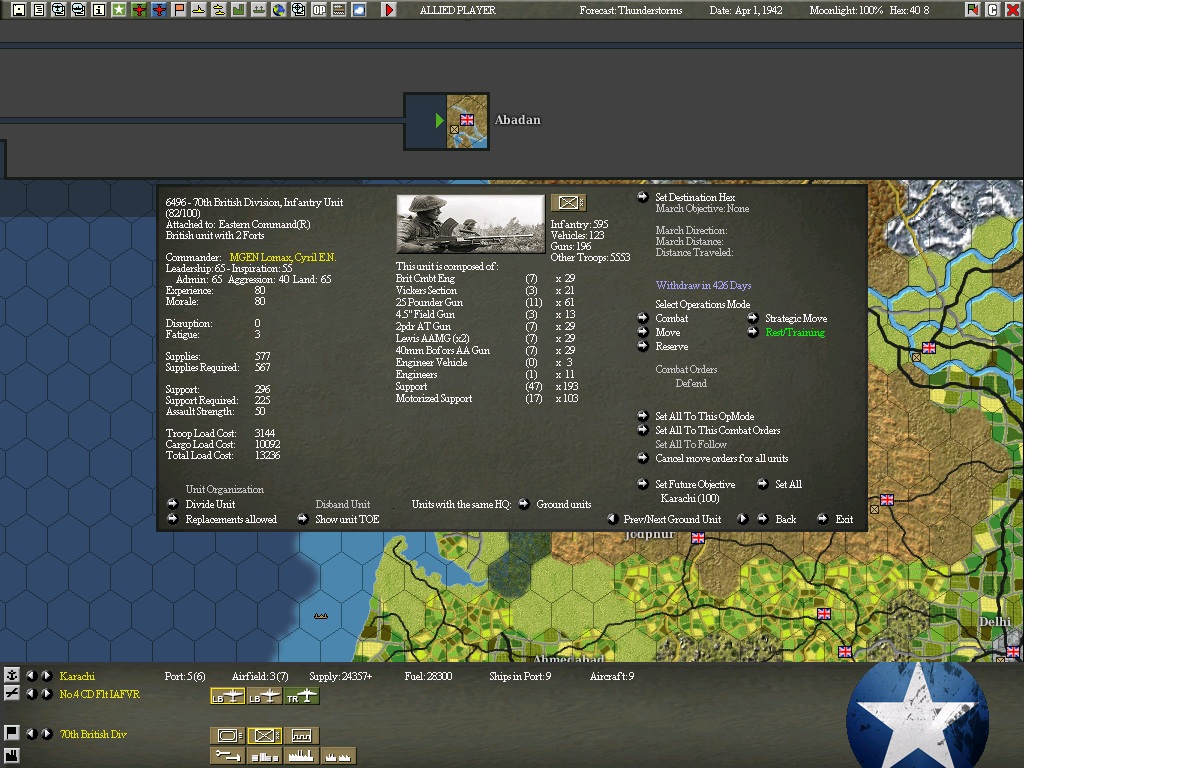Click the globe toolbar icon
The width and height of the screenshot is (1190, 768).
tap(279, 10)
